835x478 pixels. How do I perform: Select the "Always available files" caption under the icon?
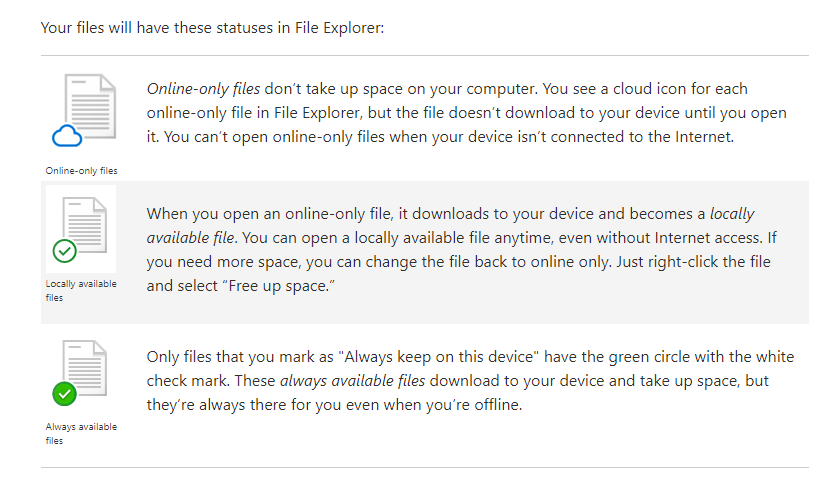pos(81,433)
